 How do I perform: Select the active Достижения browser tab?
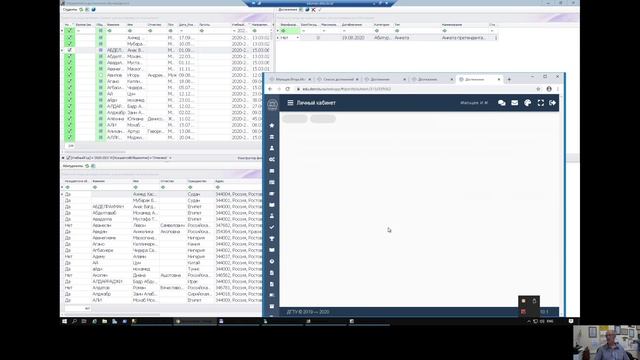click(x=480, y=79)
